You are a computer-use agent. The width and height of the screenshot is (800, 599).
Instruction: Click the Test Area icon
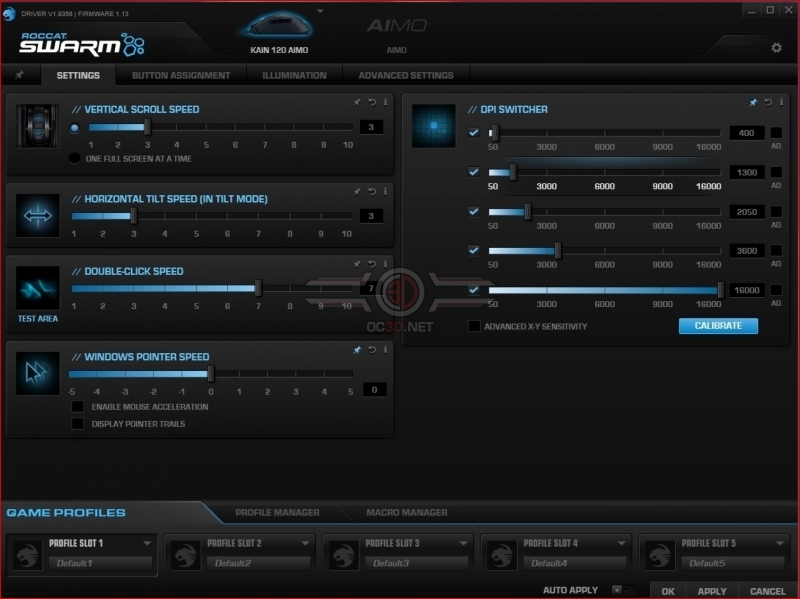point(38,288)
